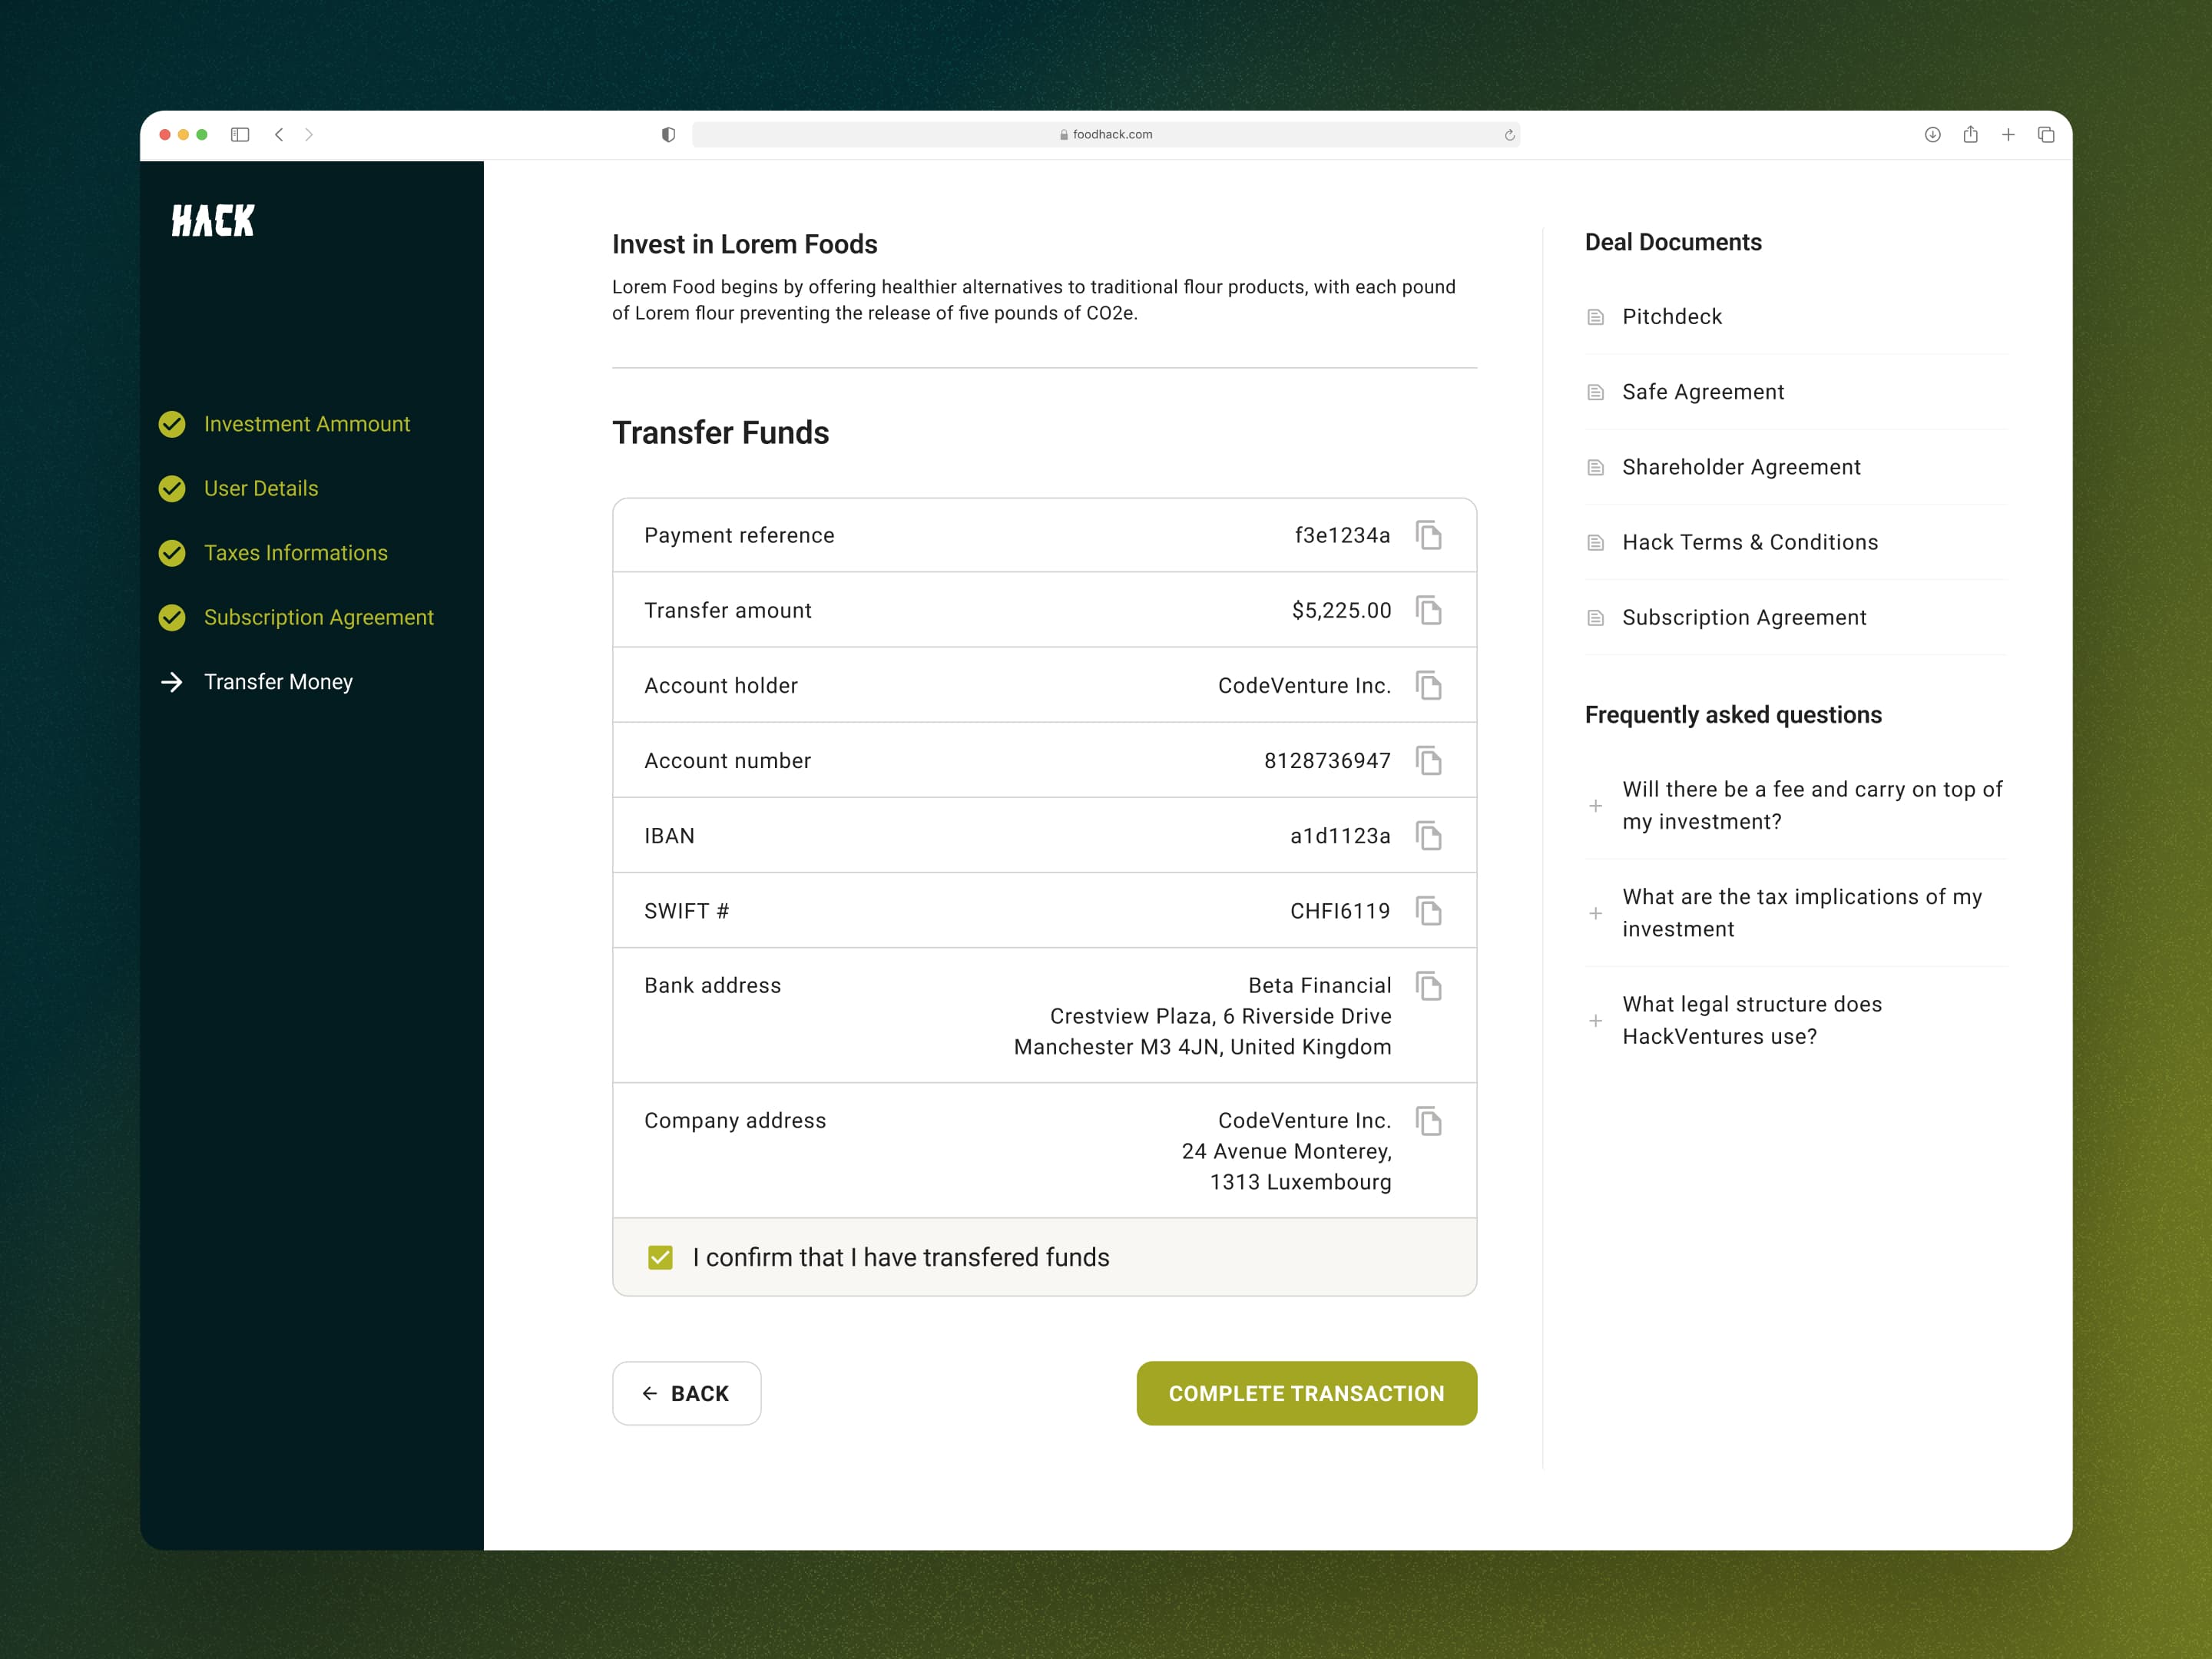Open the Shareholder Agreement link
The image size is (2212, 1659).
(x=1741, y=467)
